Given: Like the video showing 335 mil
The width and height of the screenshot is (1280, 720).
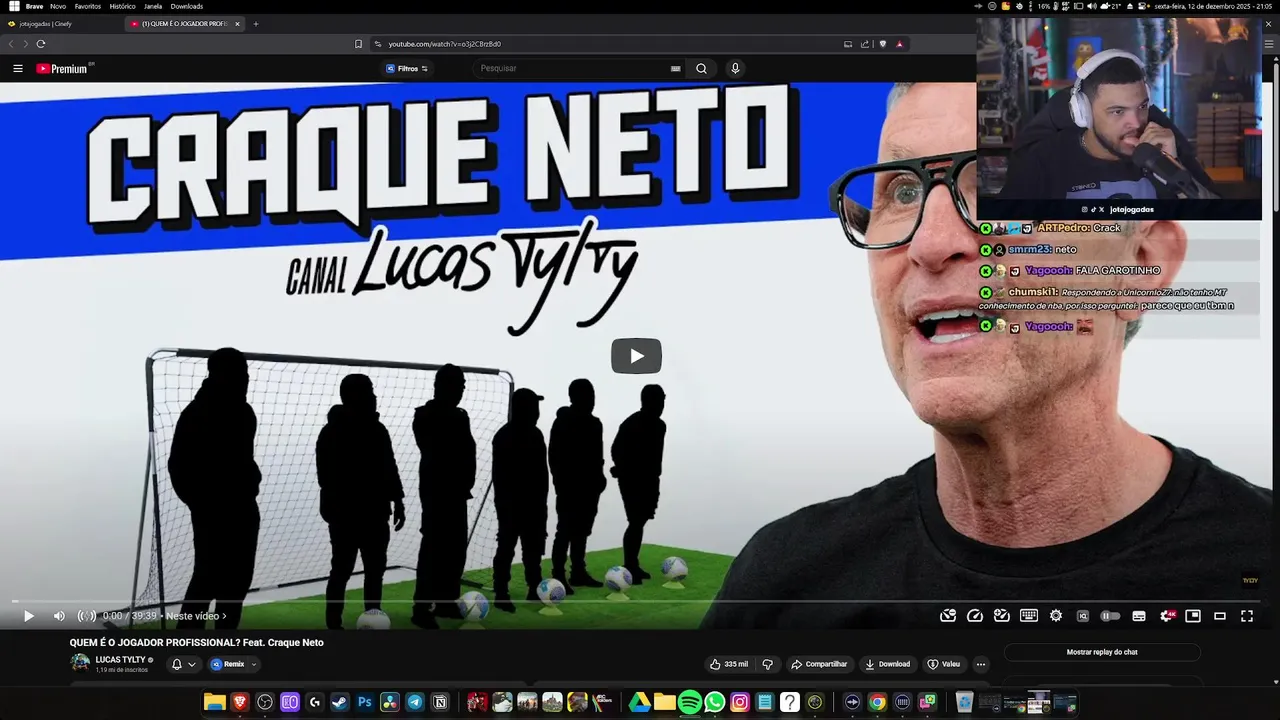Looking at the screenshot, I should point(729,664).
